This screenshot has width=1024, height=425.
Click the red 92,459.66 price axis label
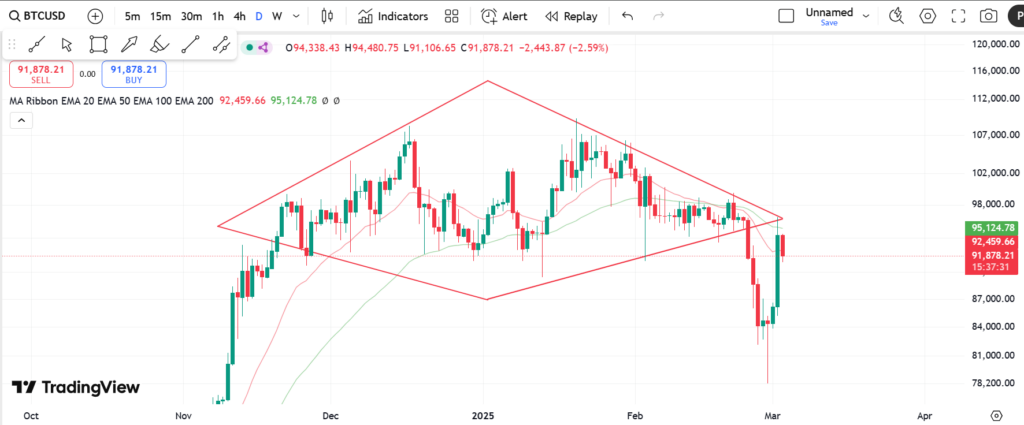coord(993,242)
